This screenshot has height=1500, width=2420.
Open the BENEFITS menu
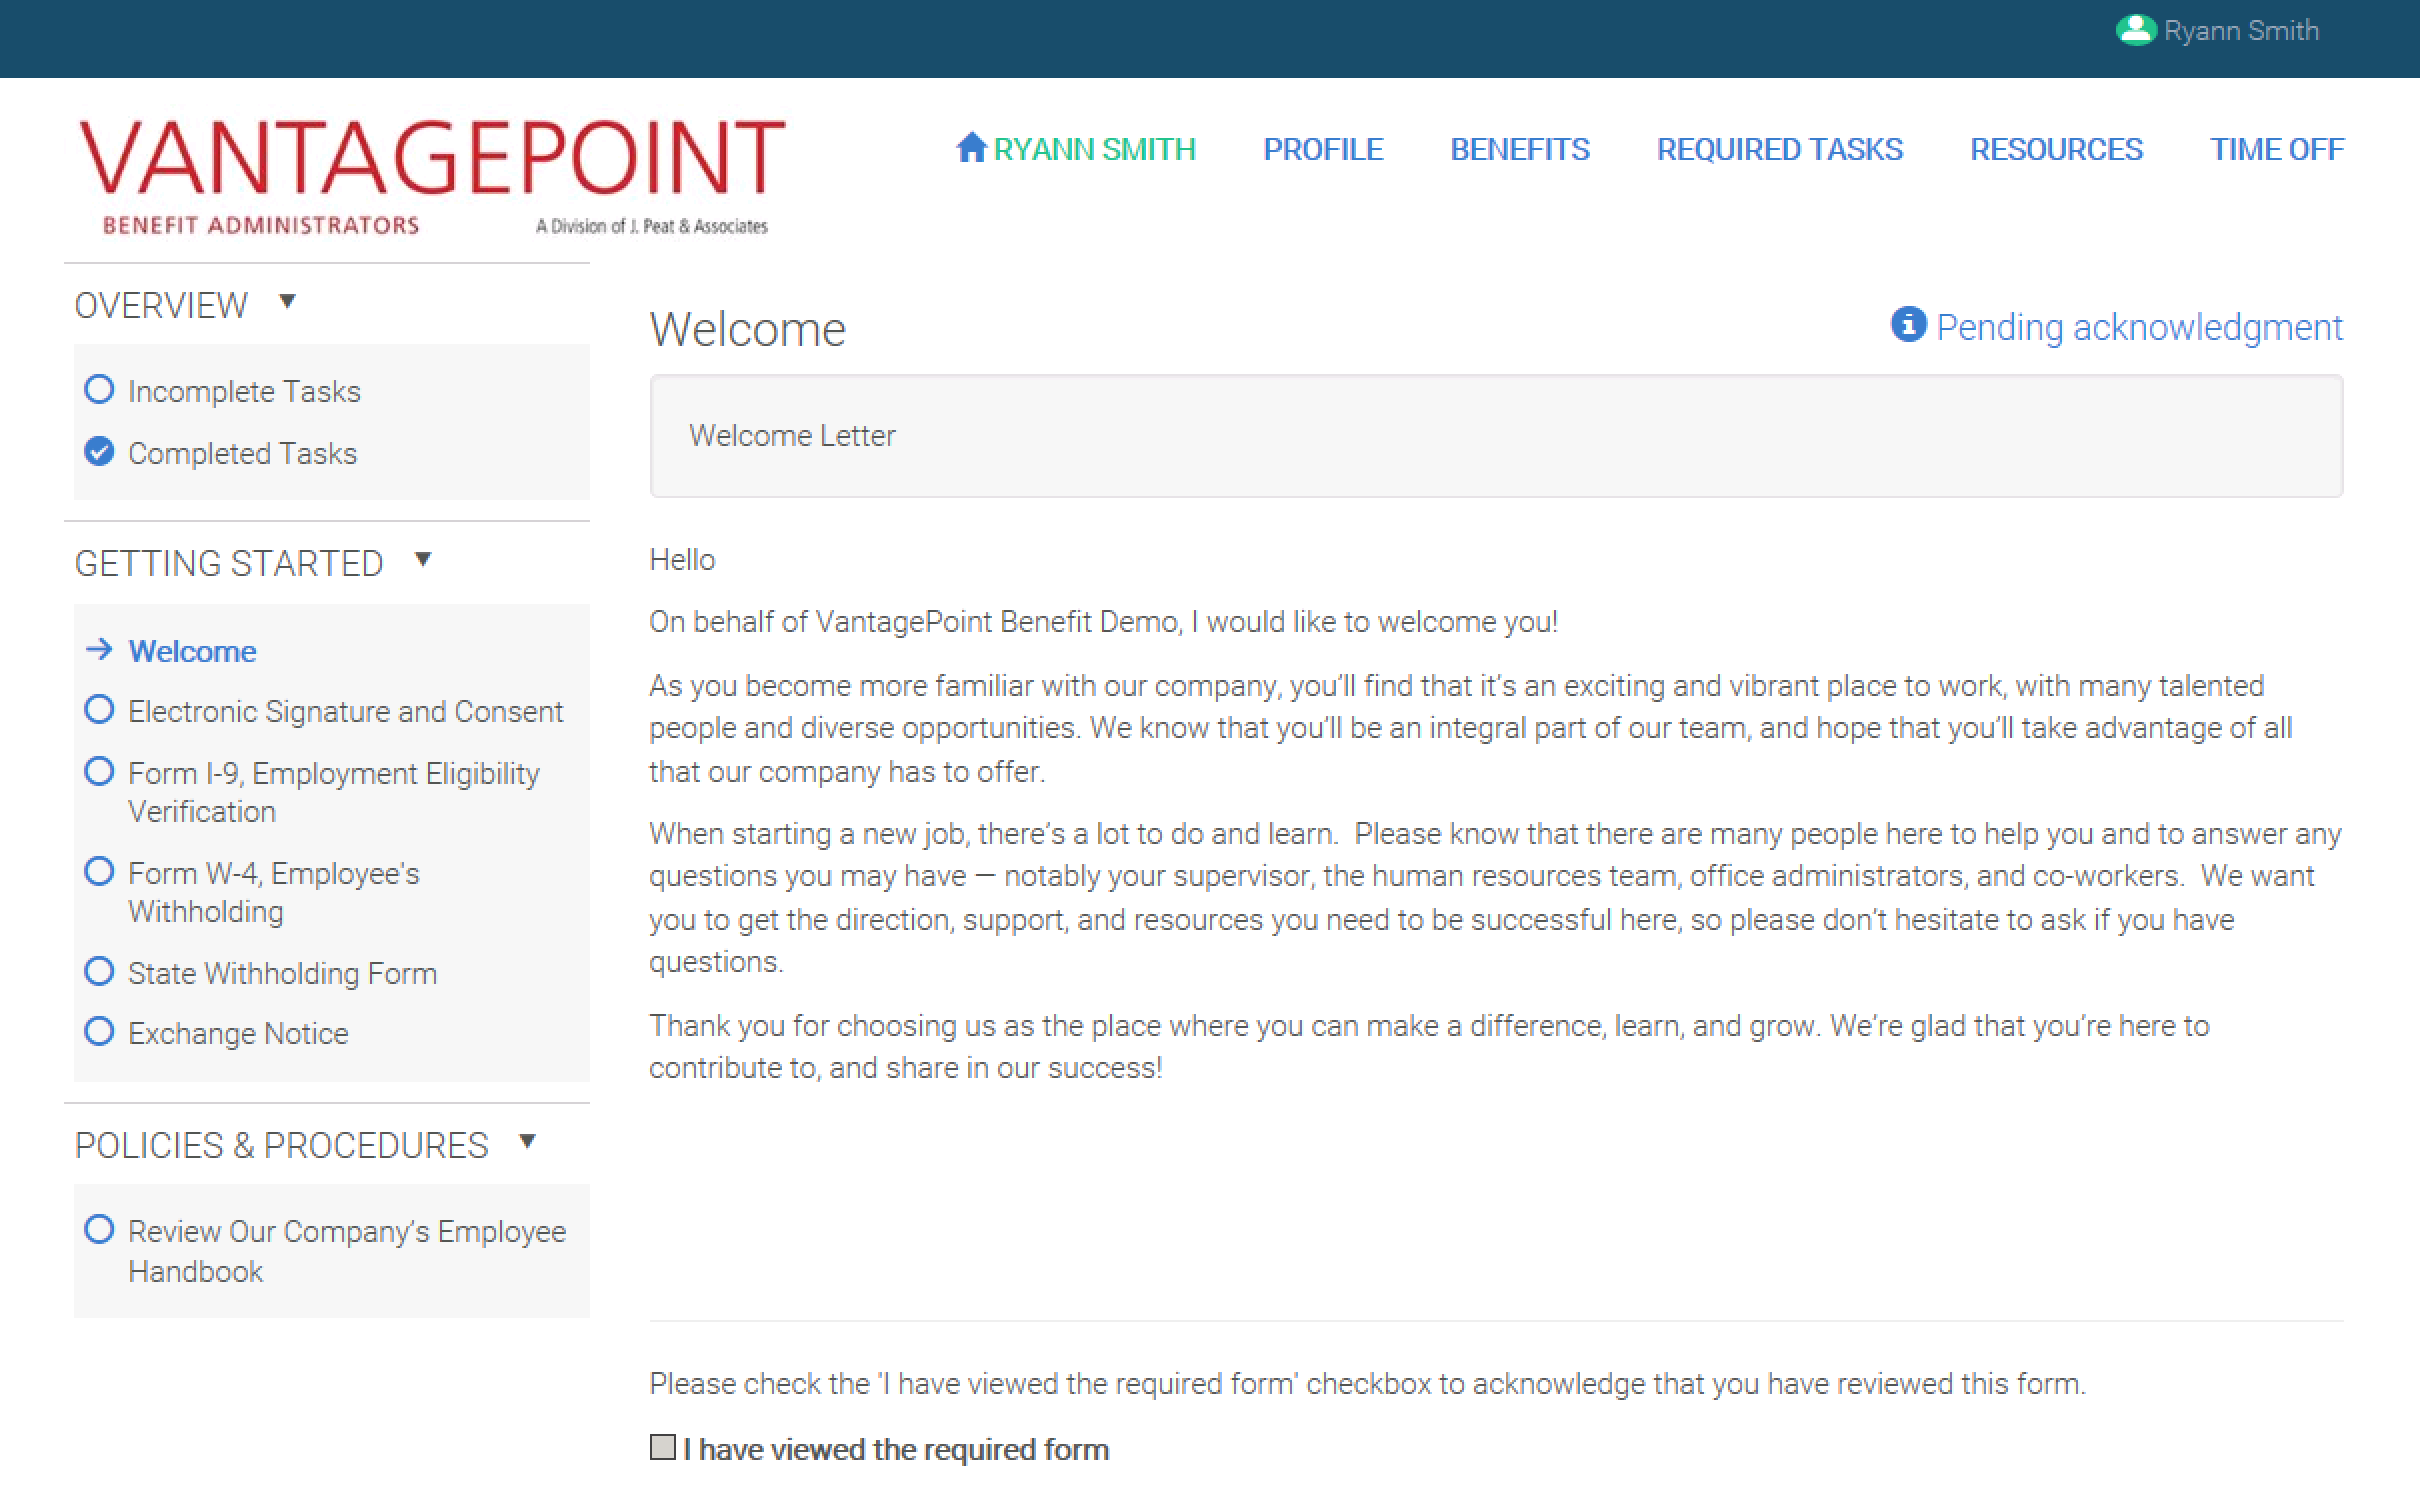(x=1519, y=150)
